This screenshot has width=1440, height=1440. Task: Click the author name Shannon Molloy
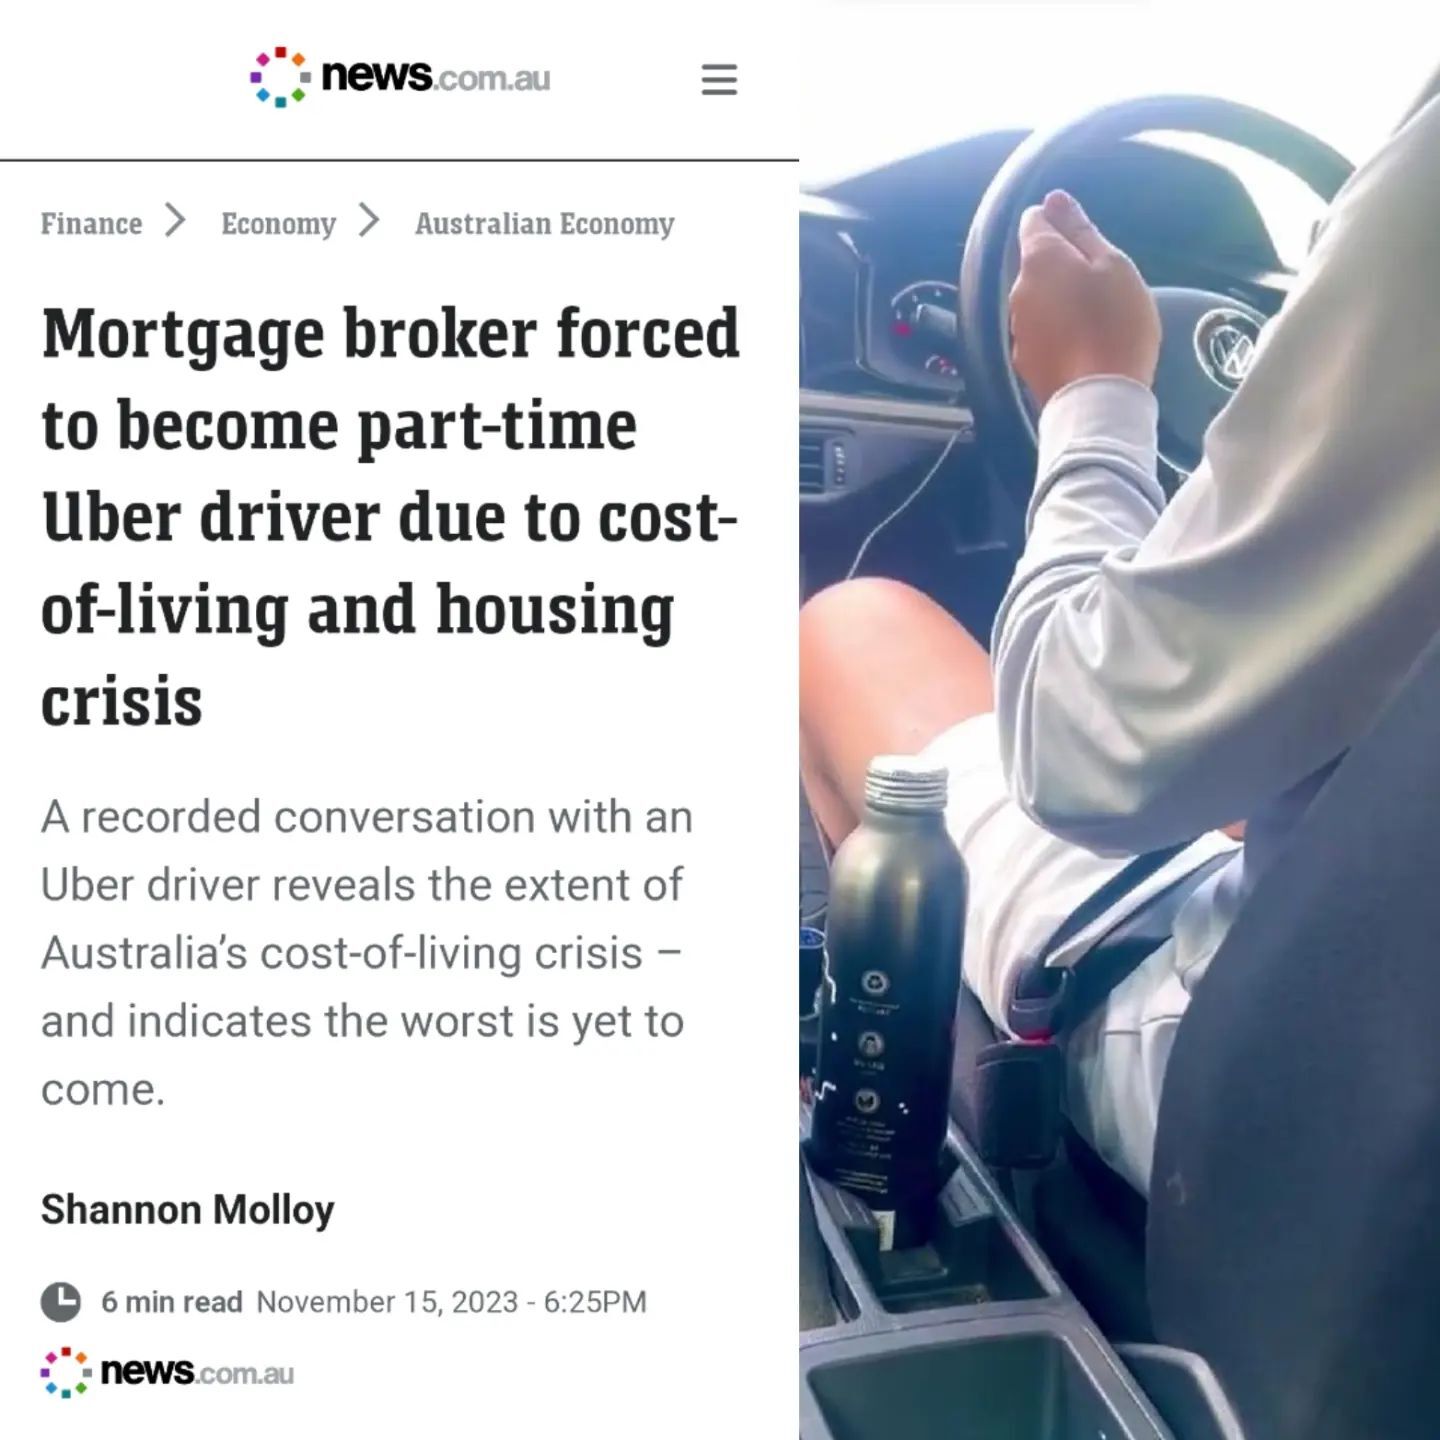pyautogui.click(x=188, y=1210)
